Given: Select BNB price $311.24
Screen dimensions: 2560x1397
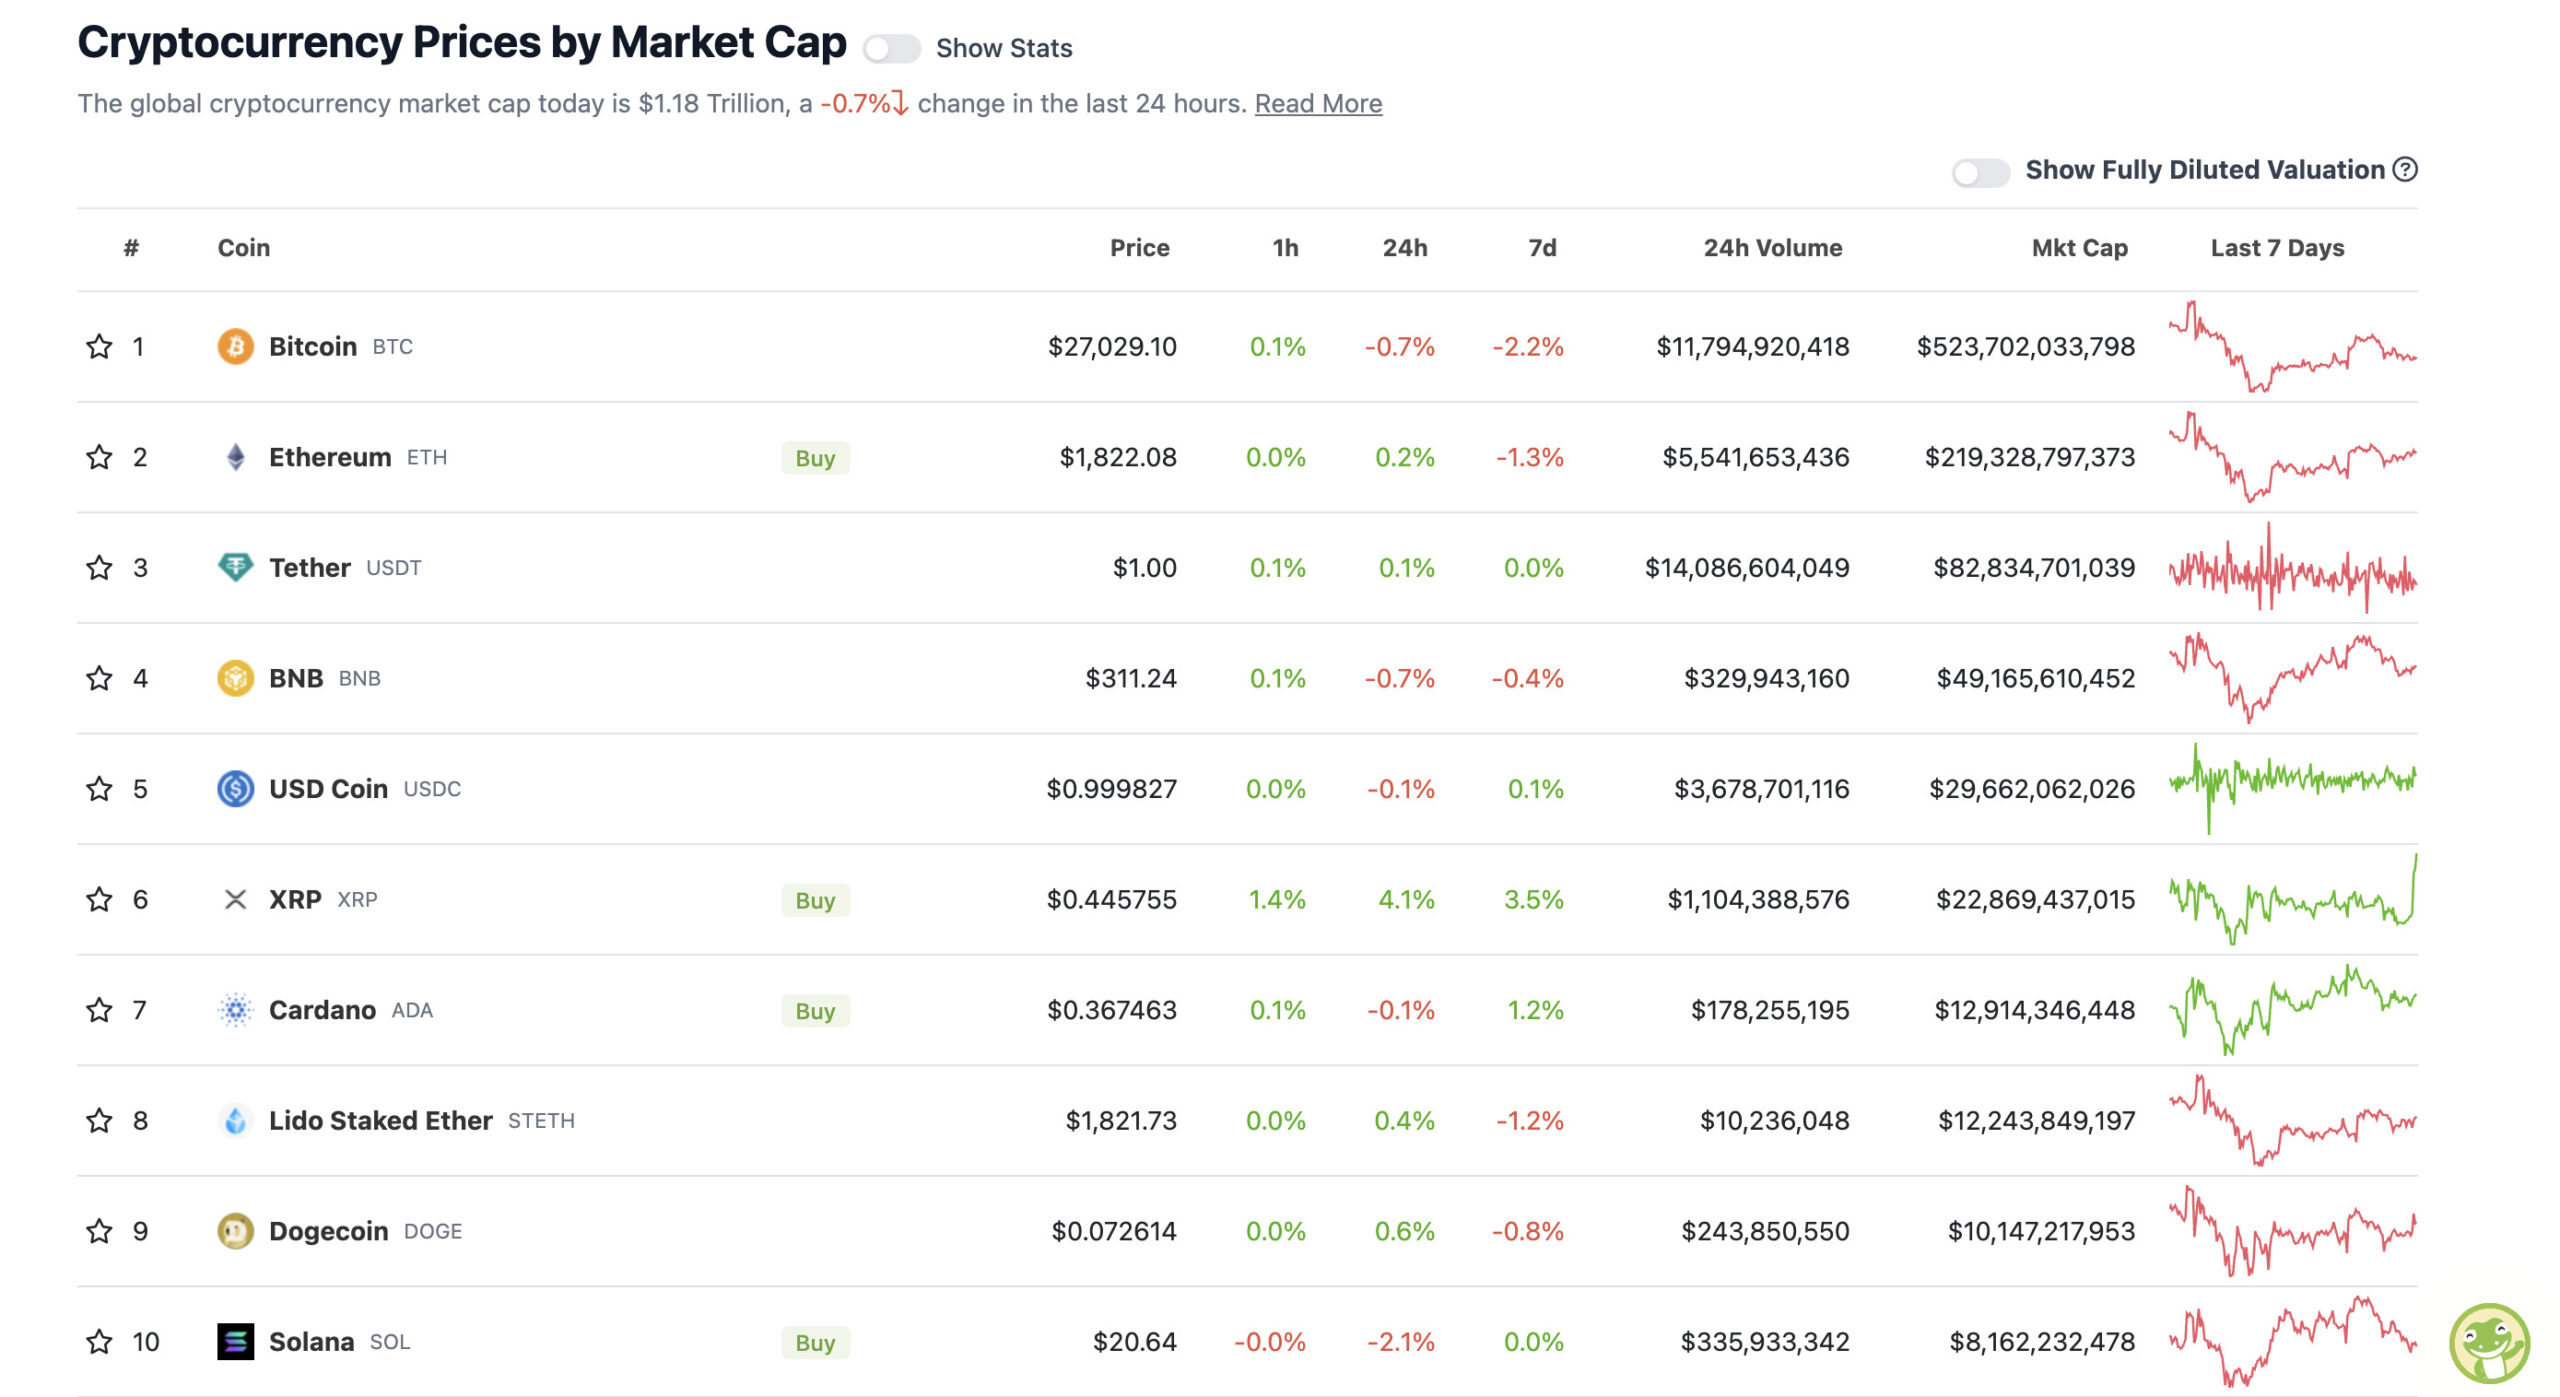Looking at the screenshot, I should [1131, 678].
